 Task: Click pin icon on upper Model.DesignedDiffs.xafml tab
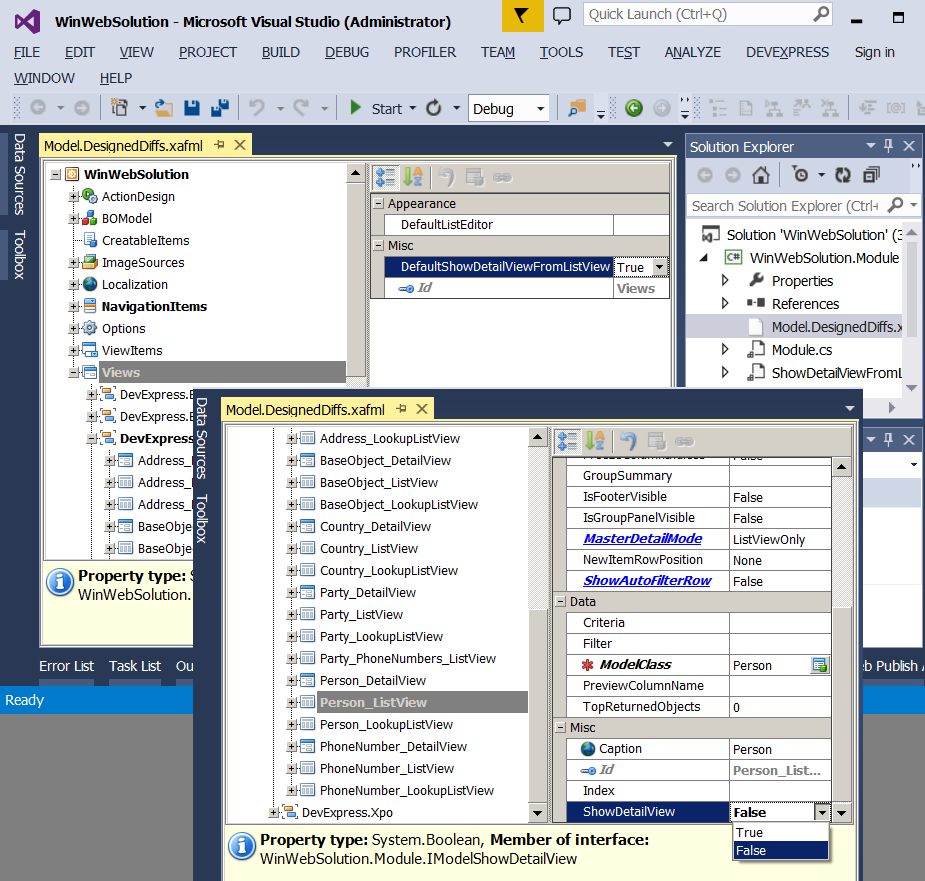[x=219, y=145]
